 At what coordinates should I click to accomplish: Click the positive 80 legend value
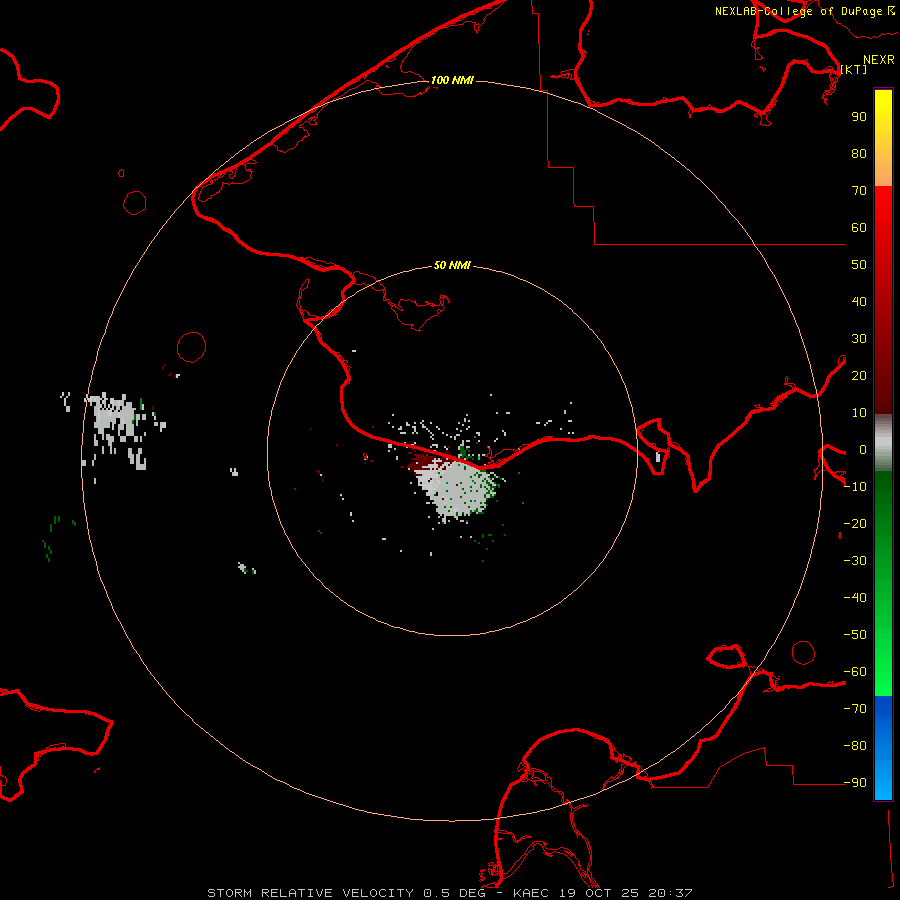pos(859,154)
